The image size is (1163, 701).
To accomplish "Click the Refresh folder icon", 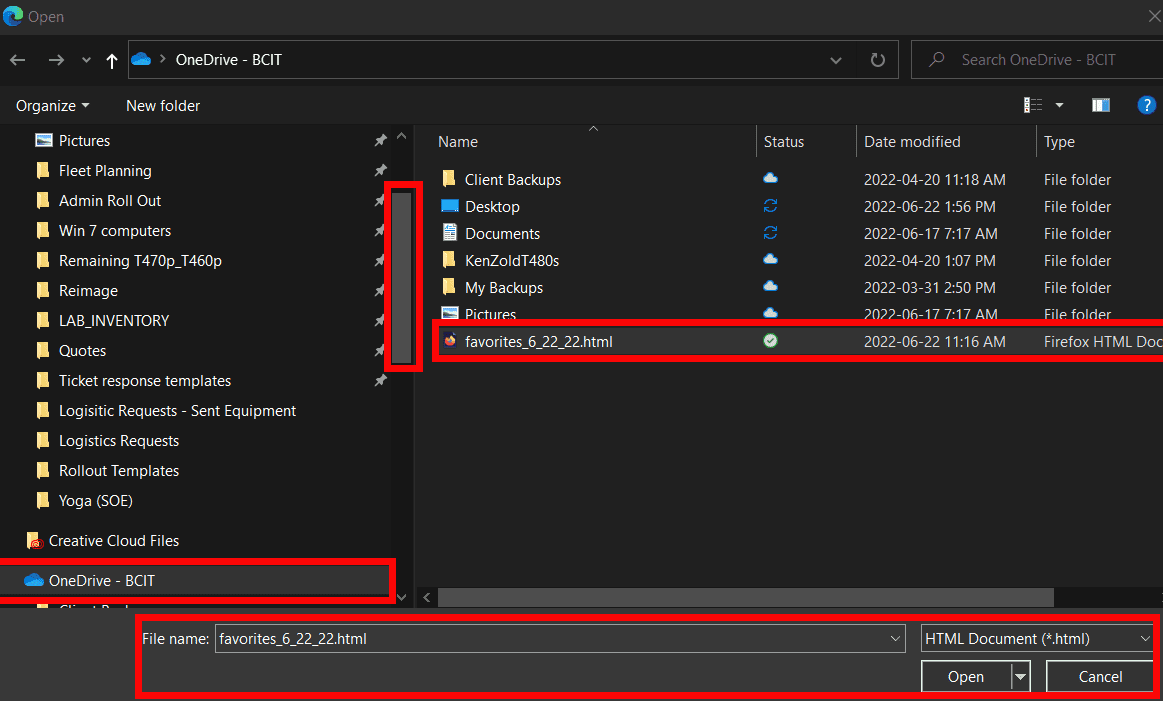I will (x=877, y=60).
